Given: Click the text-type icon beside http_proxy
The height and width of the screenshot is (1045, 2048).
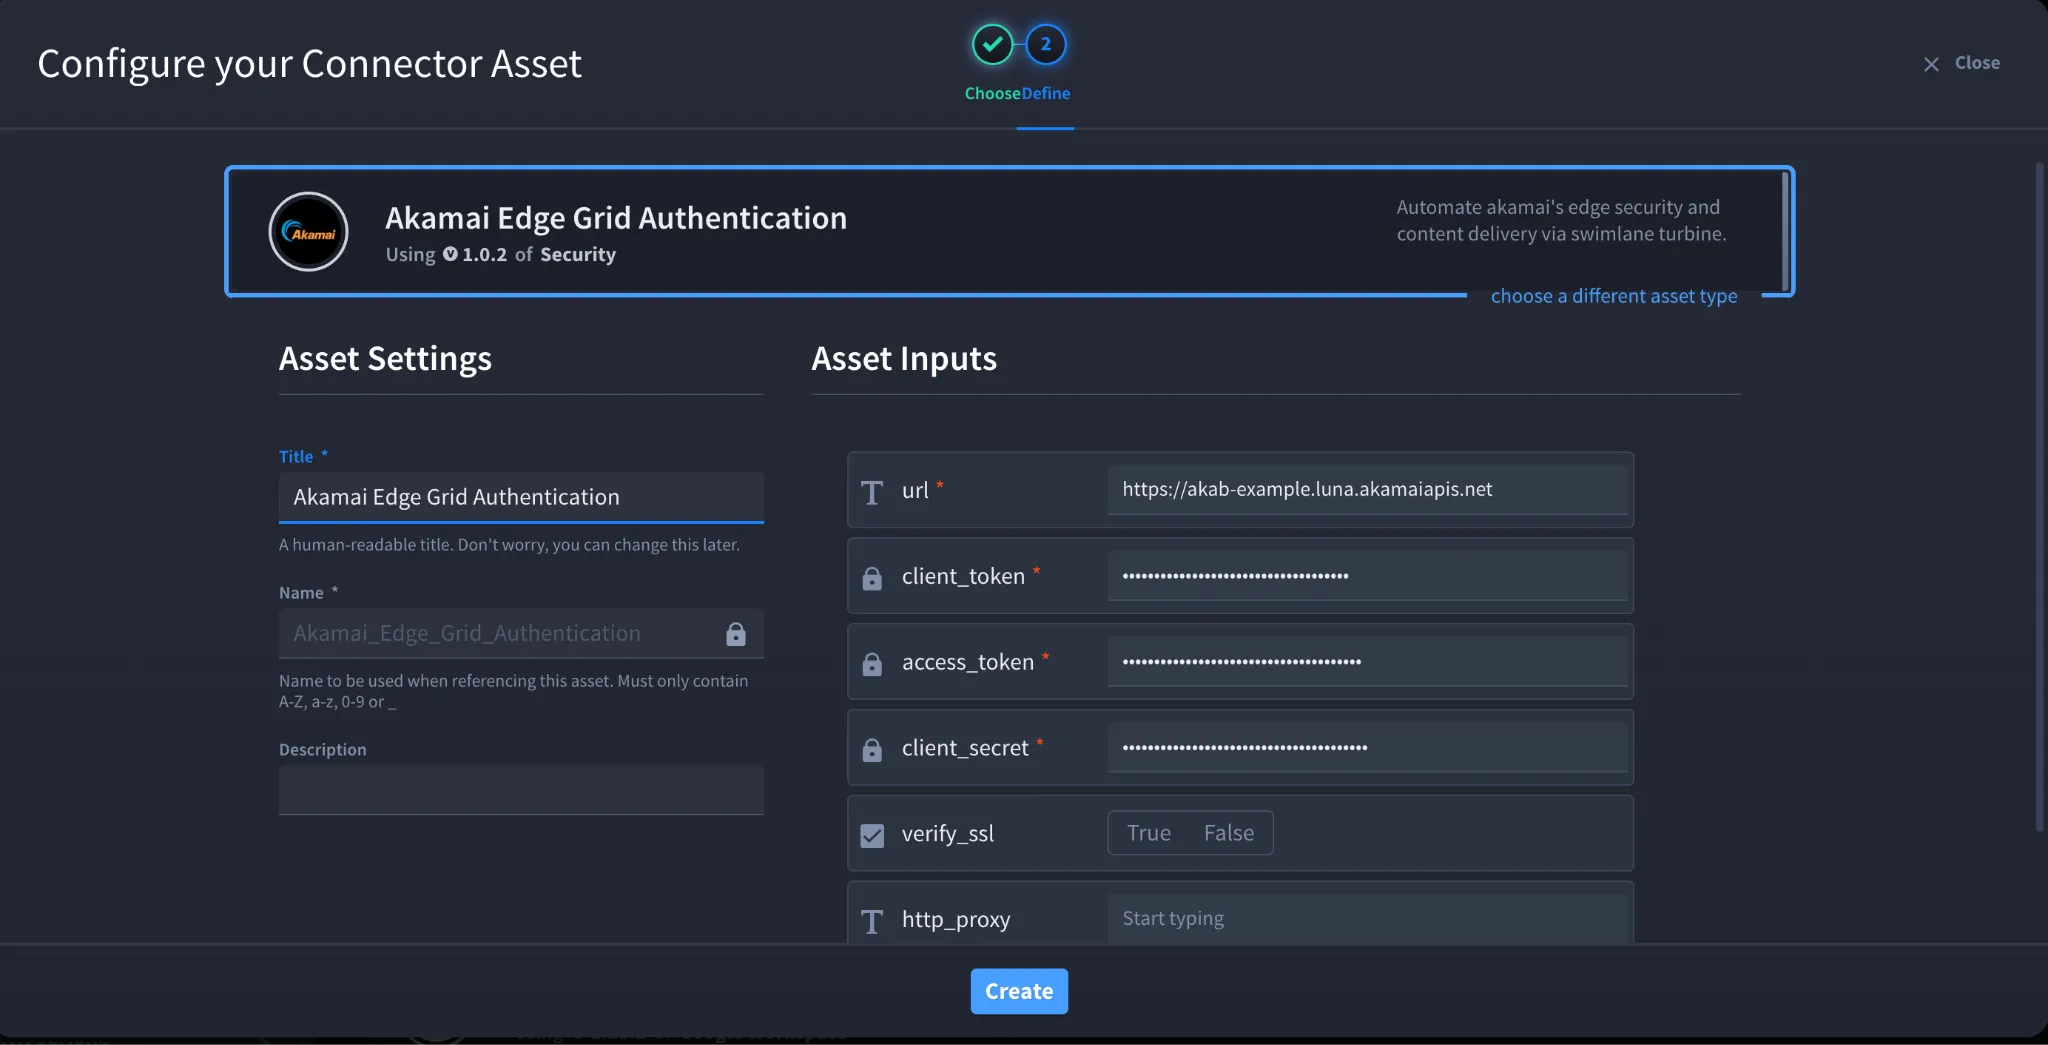Looking at the screenshot, I should coord(872,921).
